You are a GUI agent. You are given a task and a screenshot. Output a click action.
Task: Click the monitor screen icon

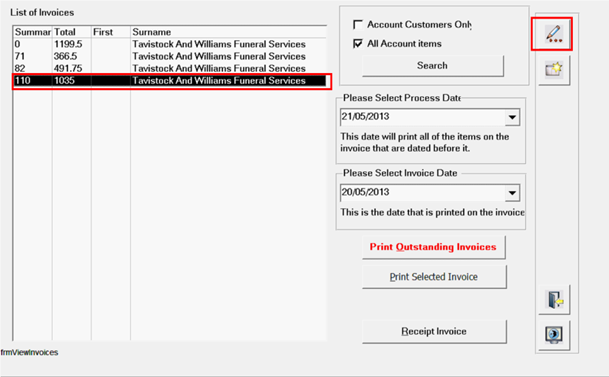[554, 335]
